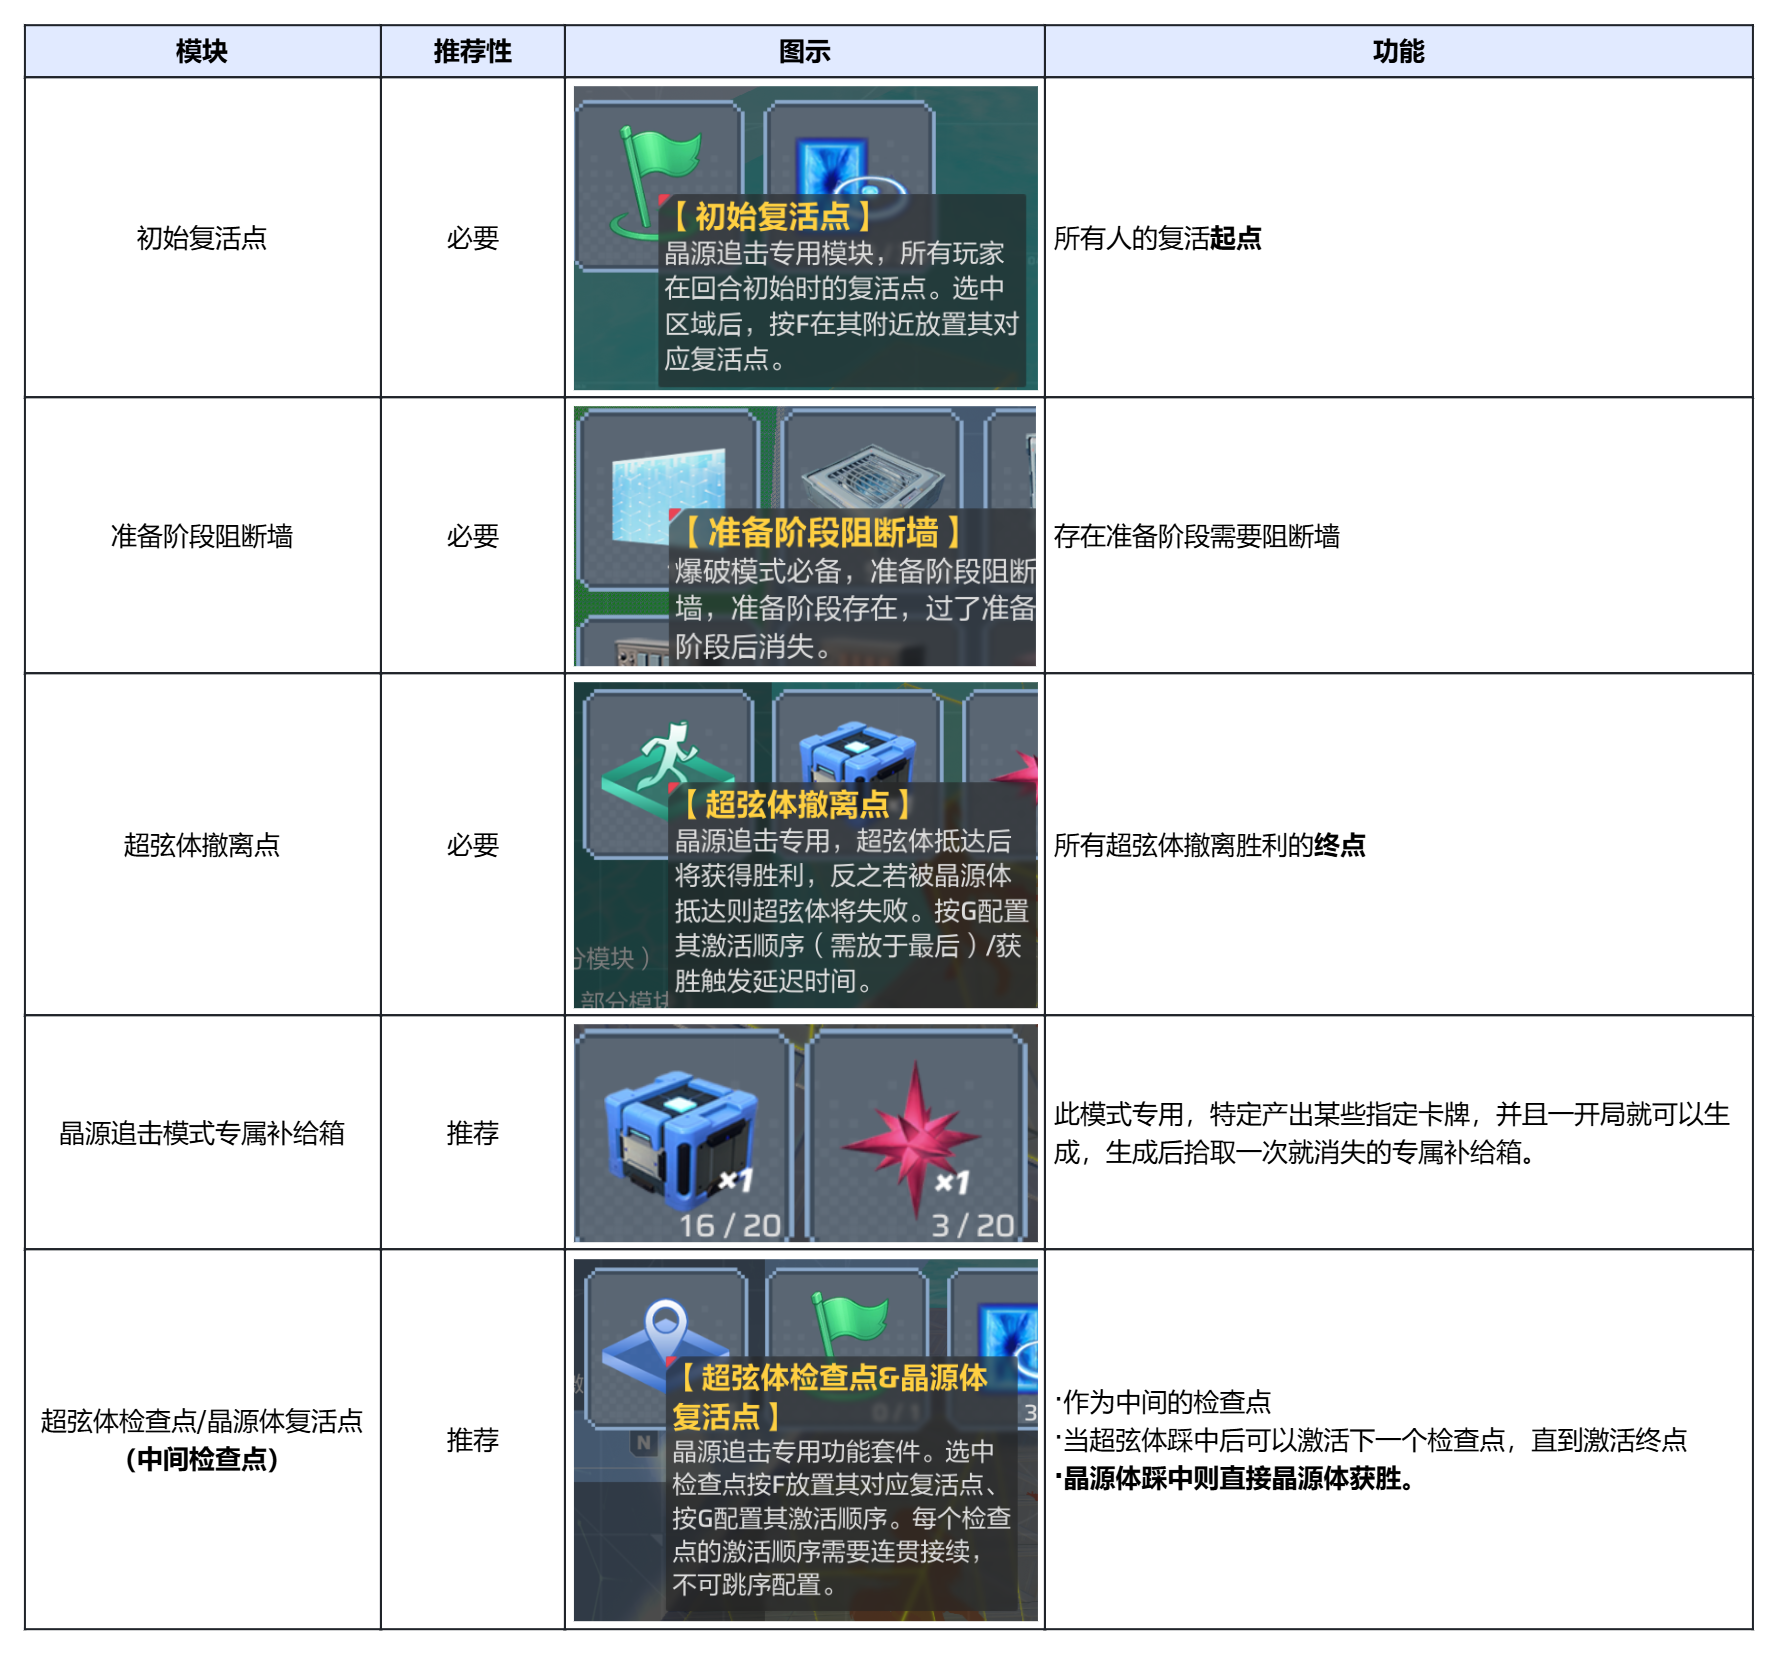Click the 功能 column header
The height and width of the screenshot is (1654, 1778).
(x=1397, y=51)
